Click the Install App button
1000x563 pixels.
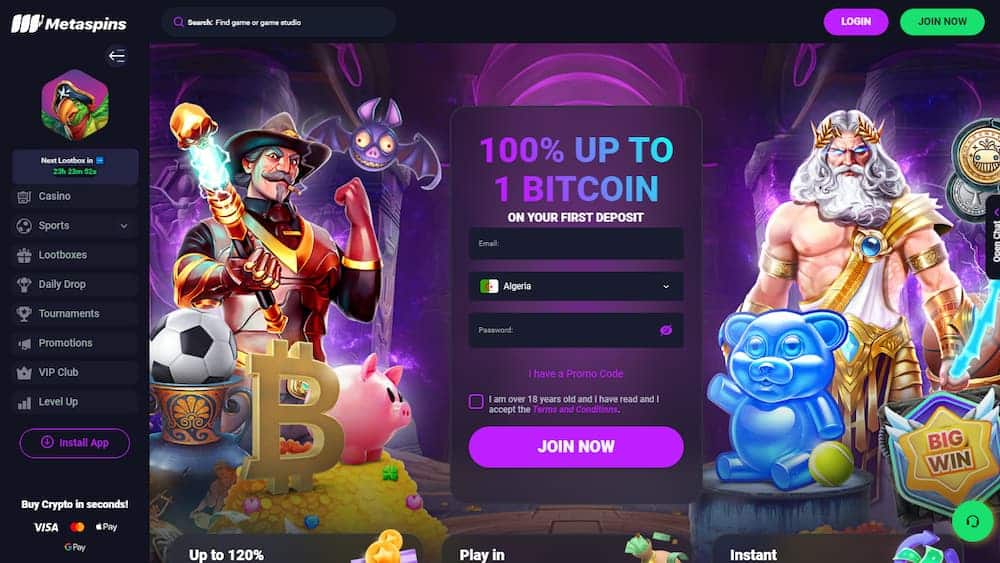coord(75,442)
